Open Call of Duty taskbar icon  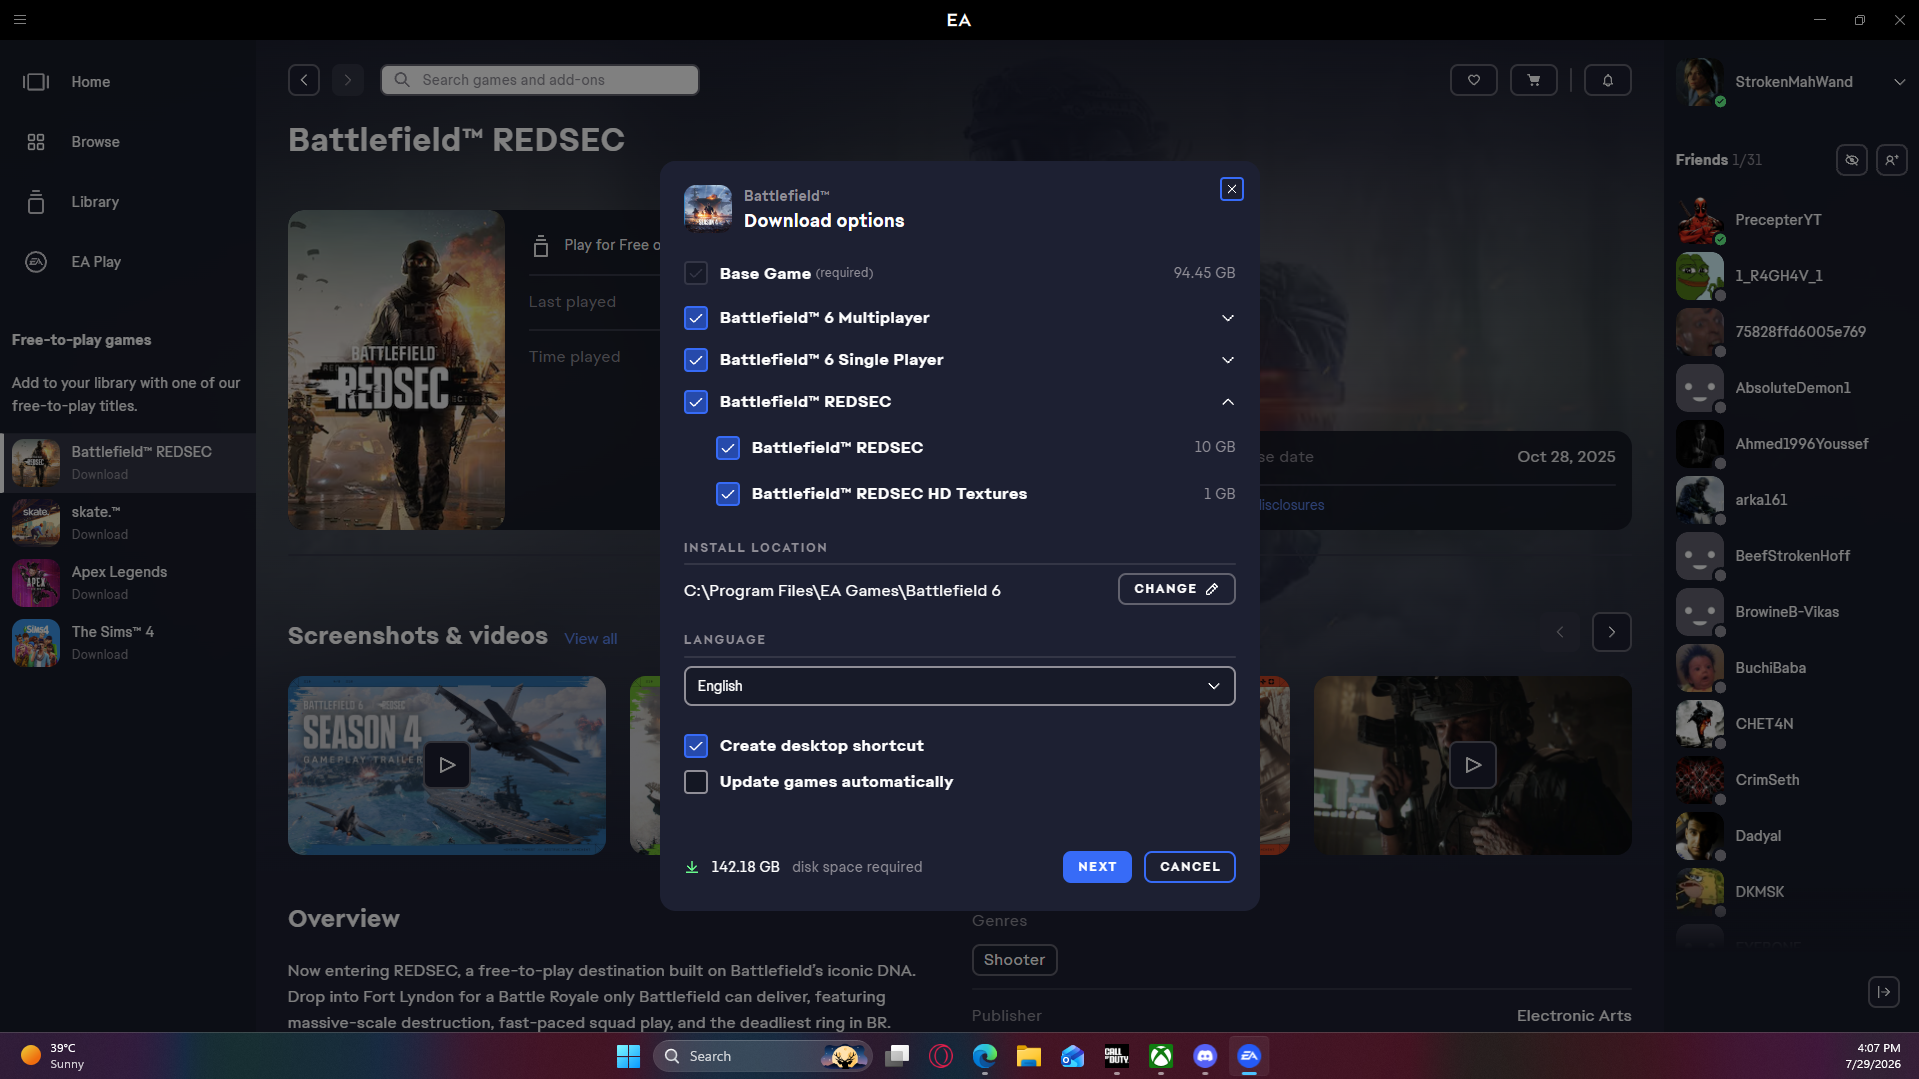pyautogui.click(x=1117, y=1056)
